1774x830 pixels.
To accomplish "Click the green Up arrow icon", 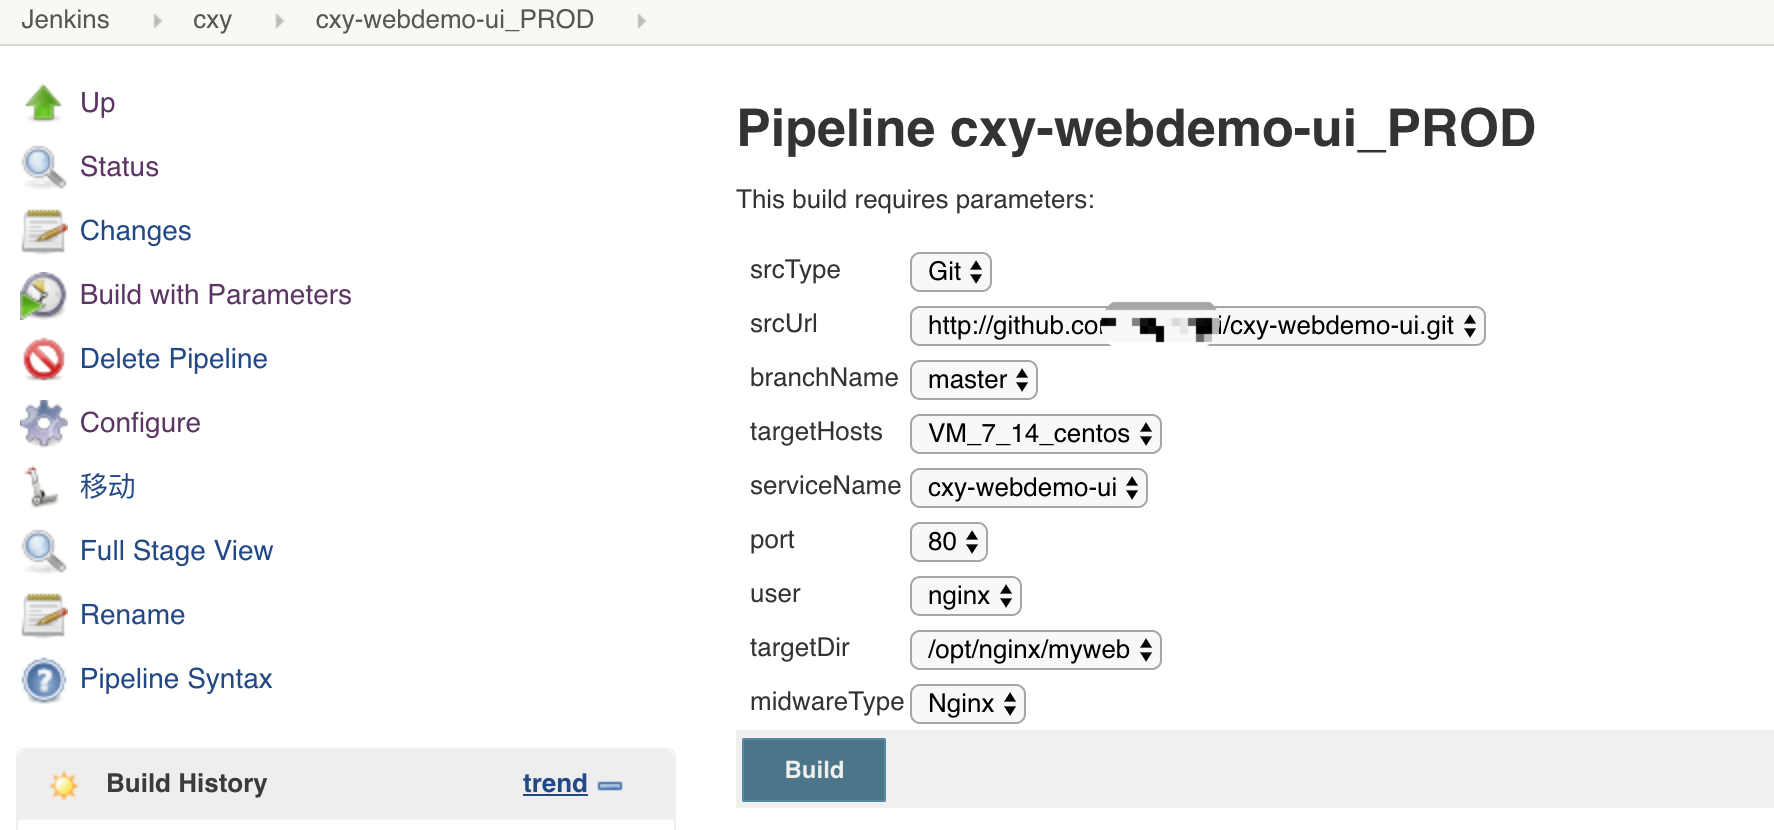I will pos(43,103).
